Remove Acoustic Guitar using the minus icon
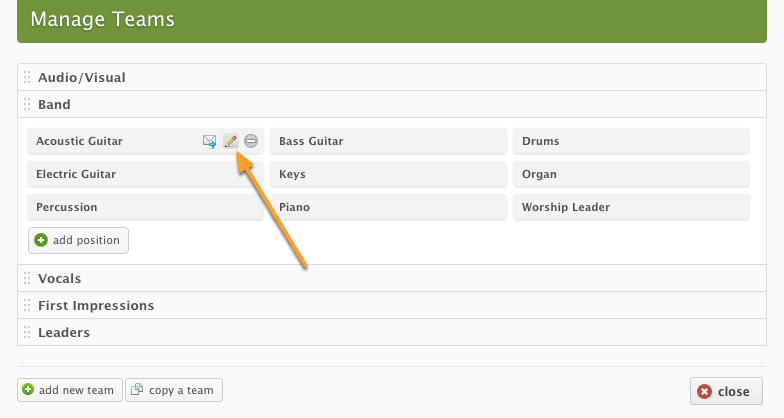This screenshot has width=784, height=418. pyautogui.click(x=251, y=141)
